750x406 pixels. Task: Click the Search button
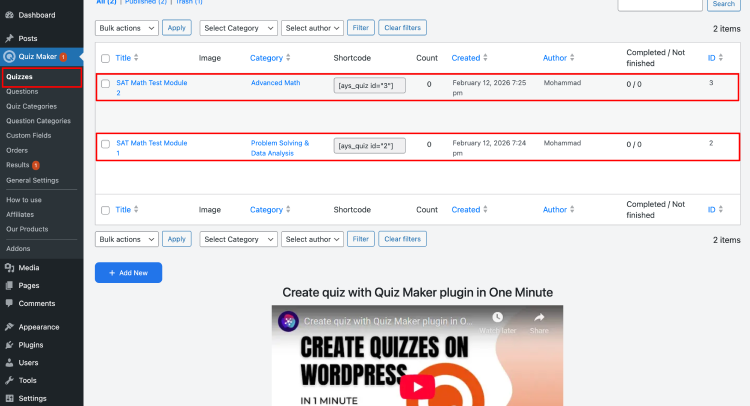click(724, 4)
